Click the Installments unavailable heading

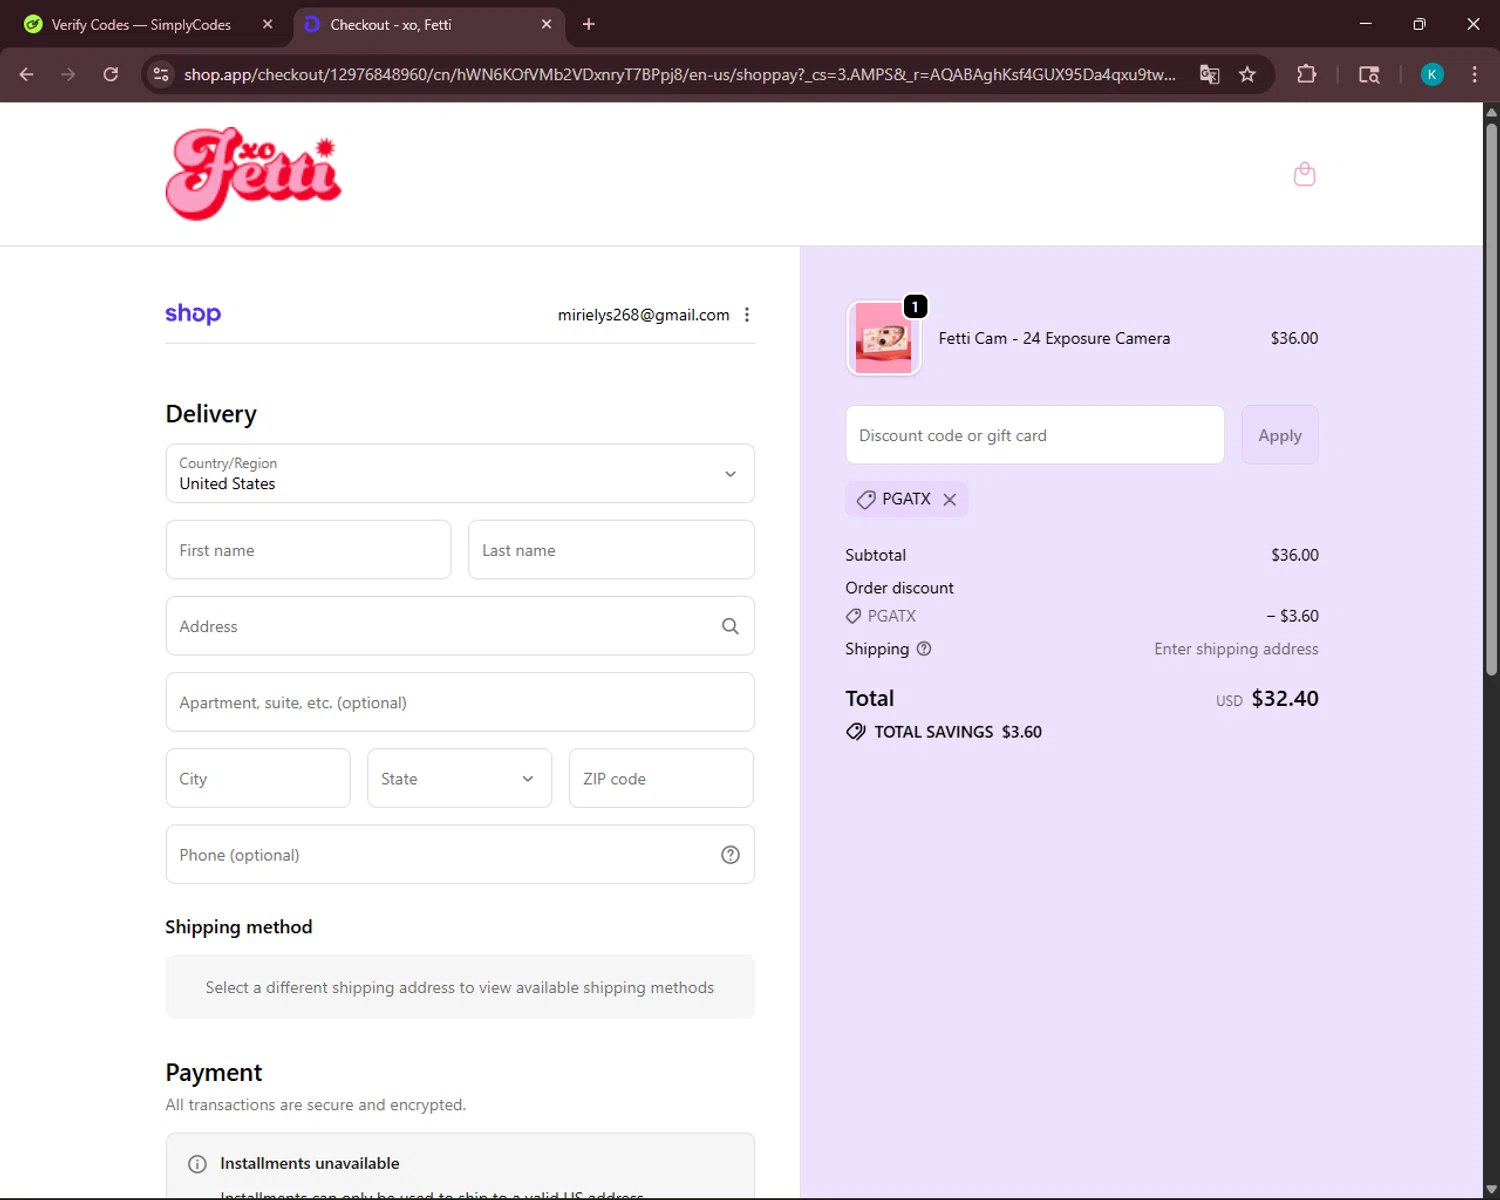(x=310, y=1163)
